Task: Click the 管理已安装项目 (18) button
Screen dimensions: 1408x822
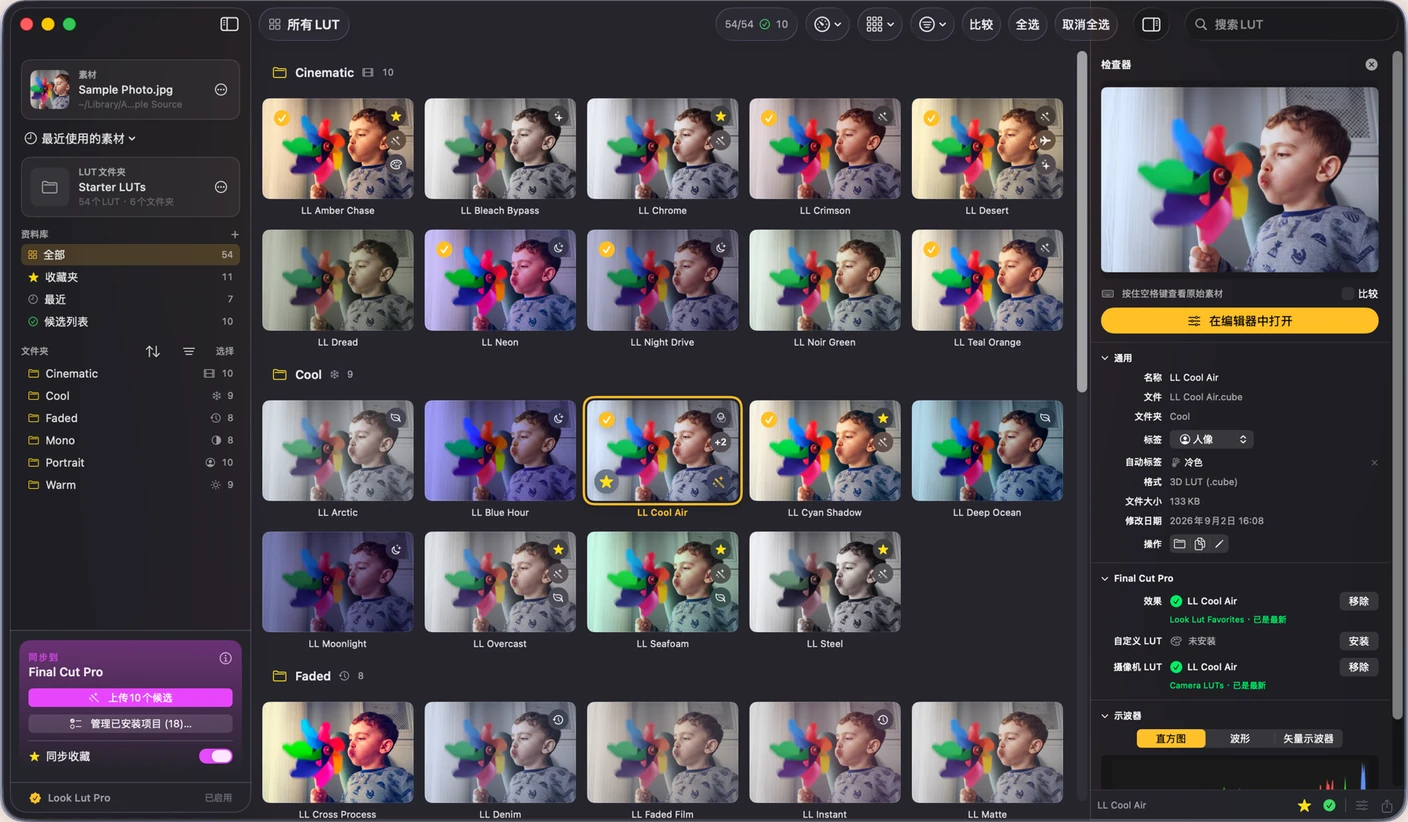Action: coord(130,723)
